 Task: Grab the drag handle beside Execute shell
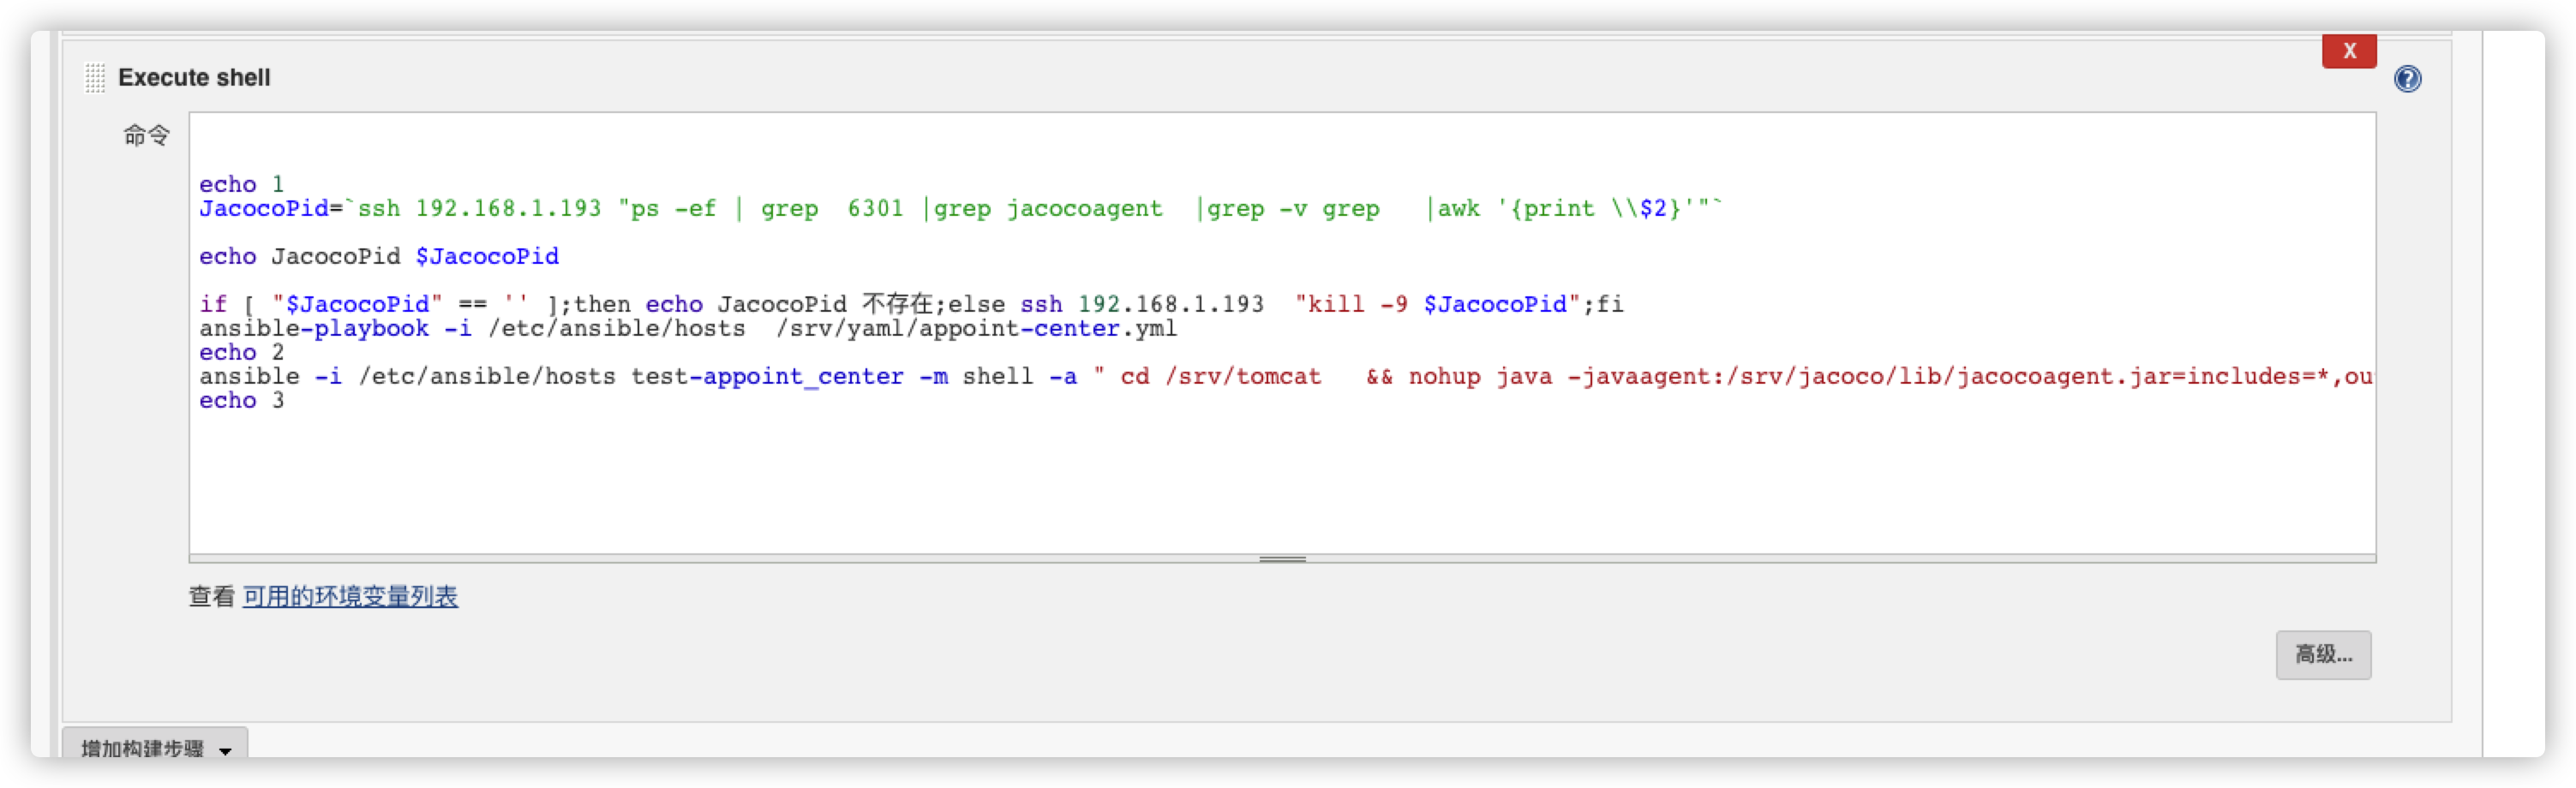tap(94, 77)
